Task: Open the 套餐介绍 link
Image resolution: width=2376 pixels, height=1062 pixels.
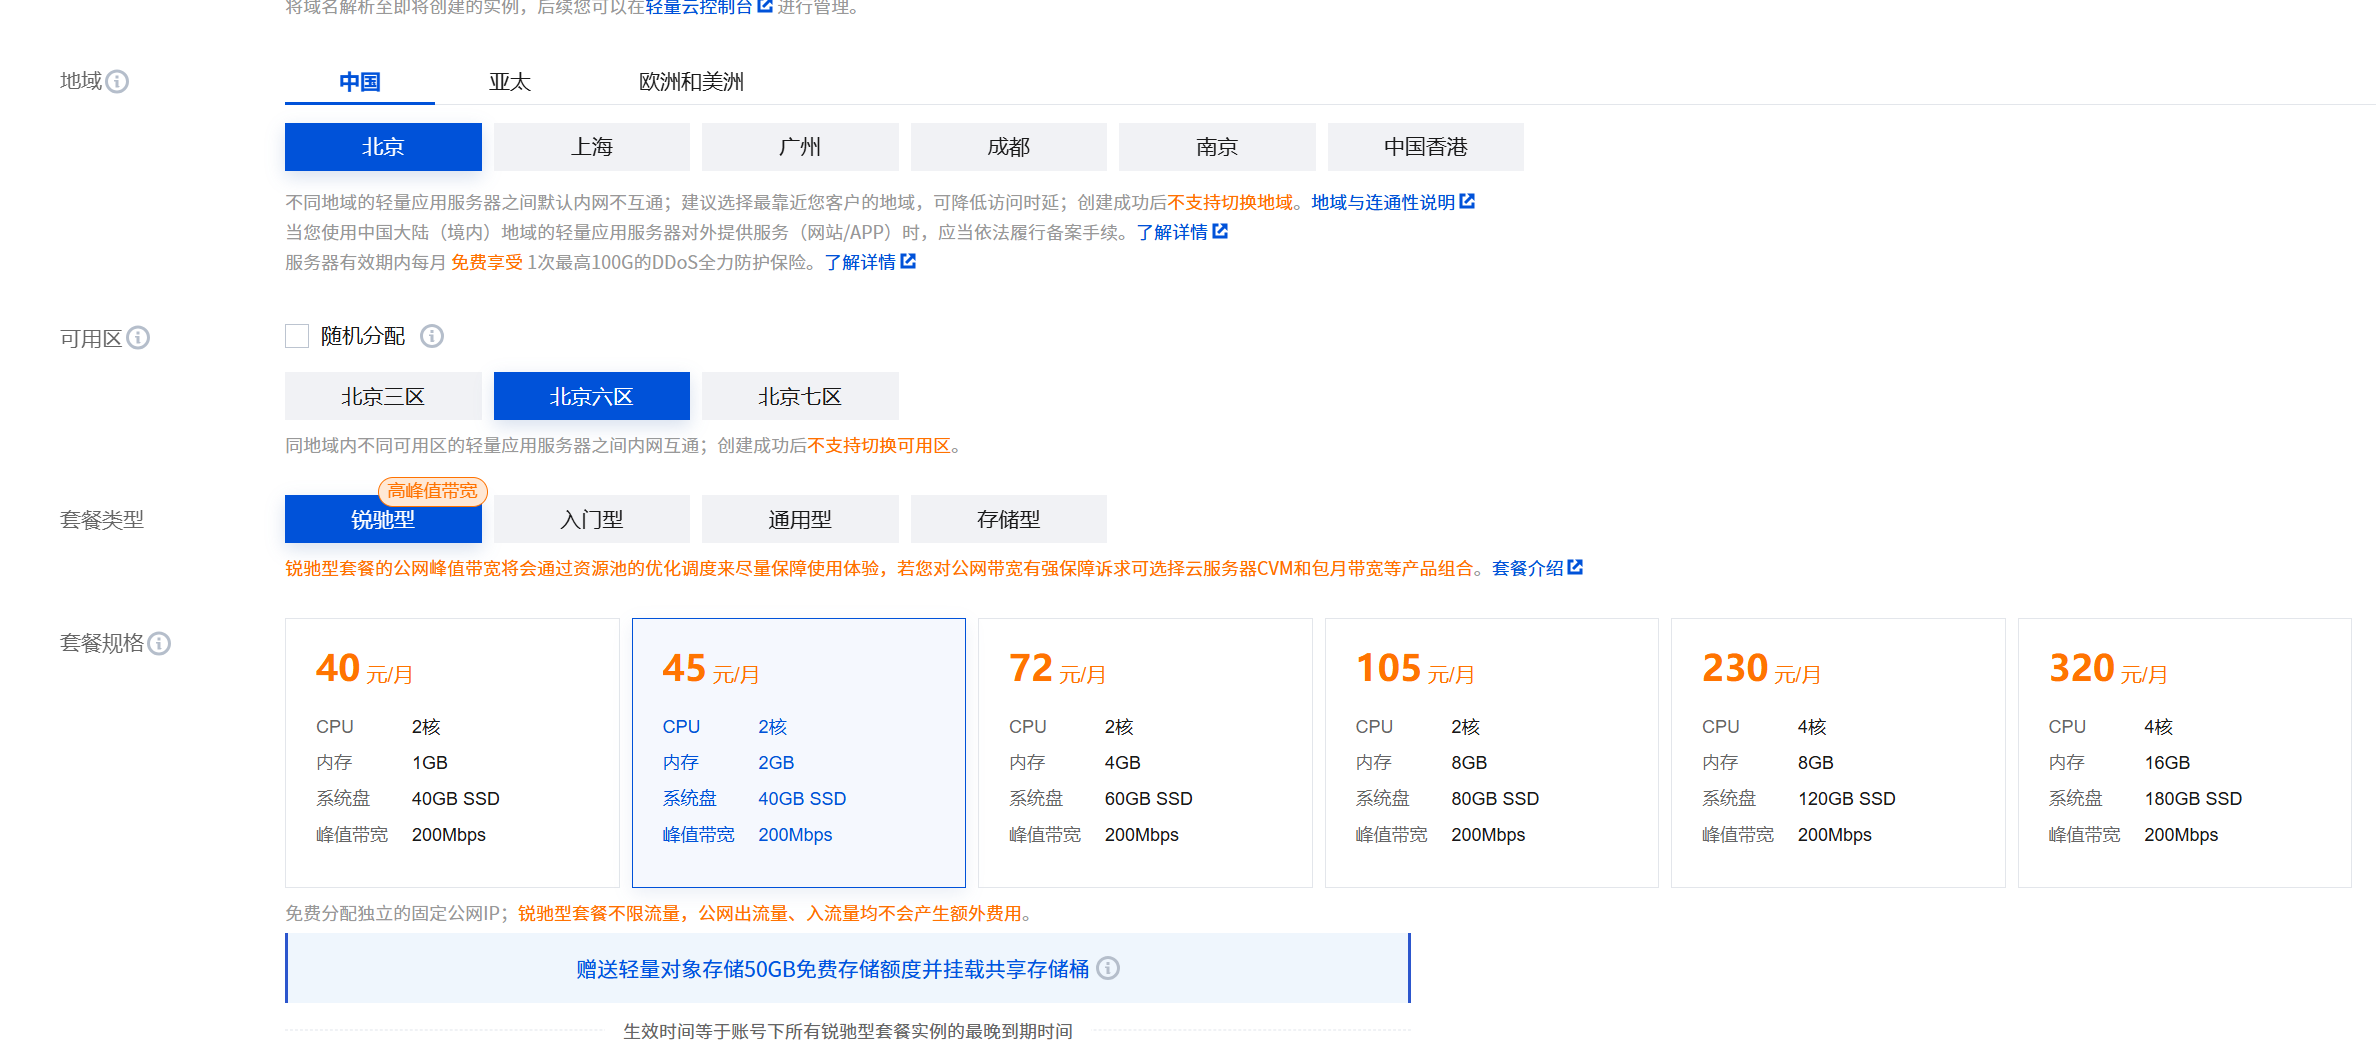Action: pos(1526,568)
